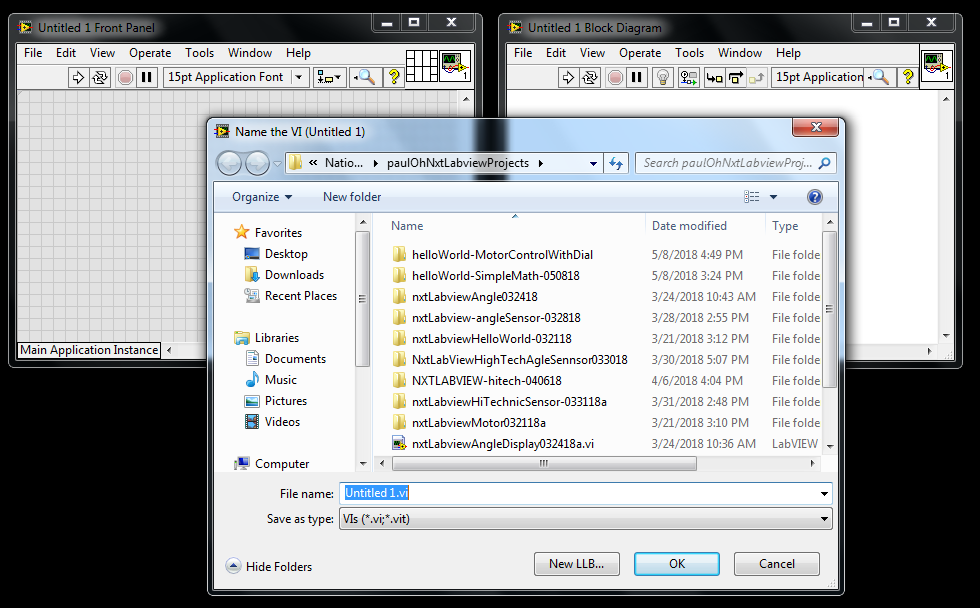Open the Save as type dropdown
980x608 pixels.
coord(824,519)
